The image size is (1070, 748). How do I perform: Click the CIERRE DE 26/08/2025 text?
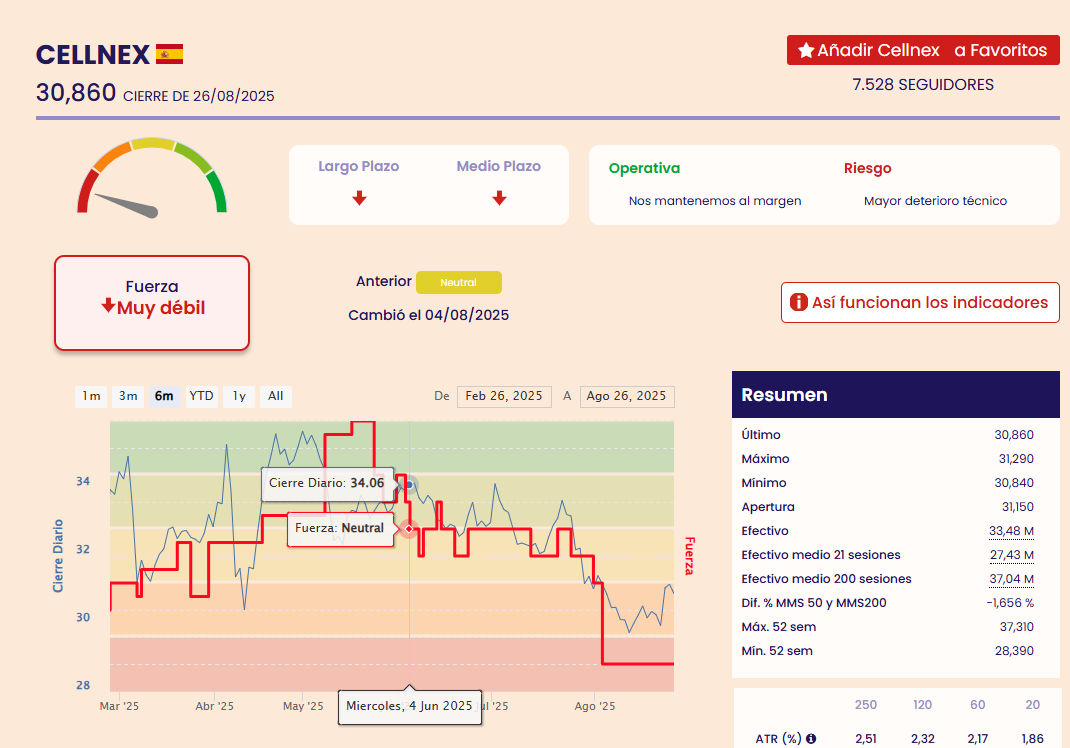199,96
